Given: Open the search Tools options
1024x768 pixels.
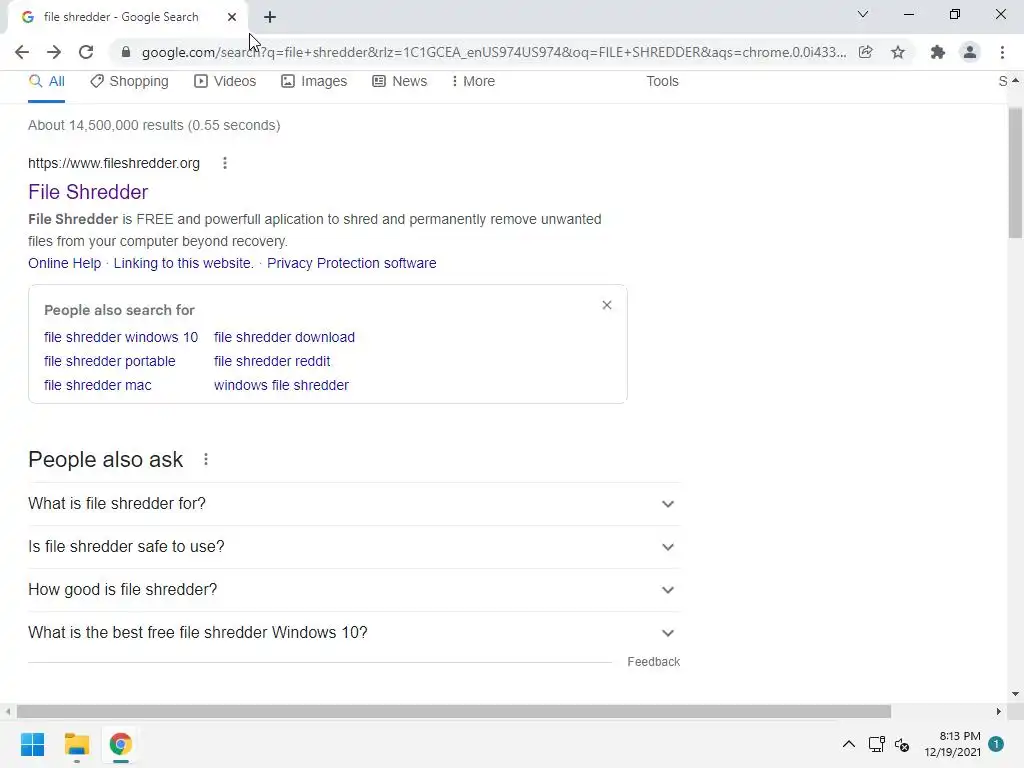Looking at the screenshot, I should tap(662, 82).
